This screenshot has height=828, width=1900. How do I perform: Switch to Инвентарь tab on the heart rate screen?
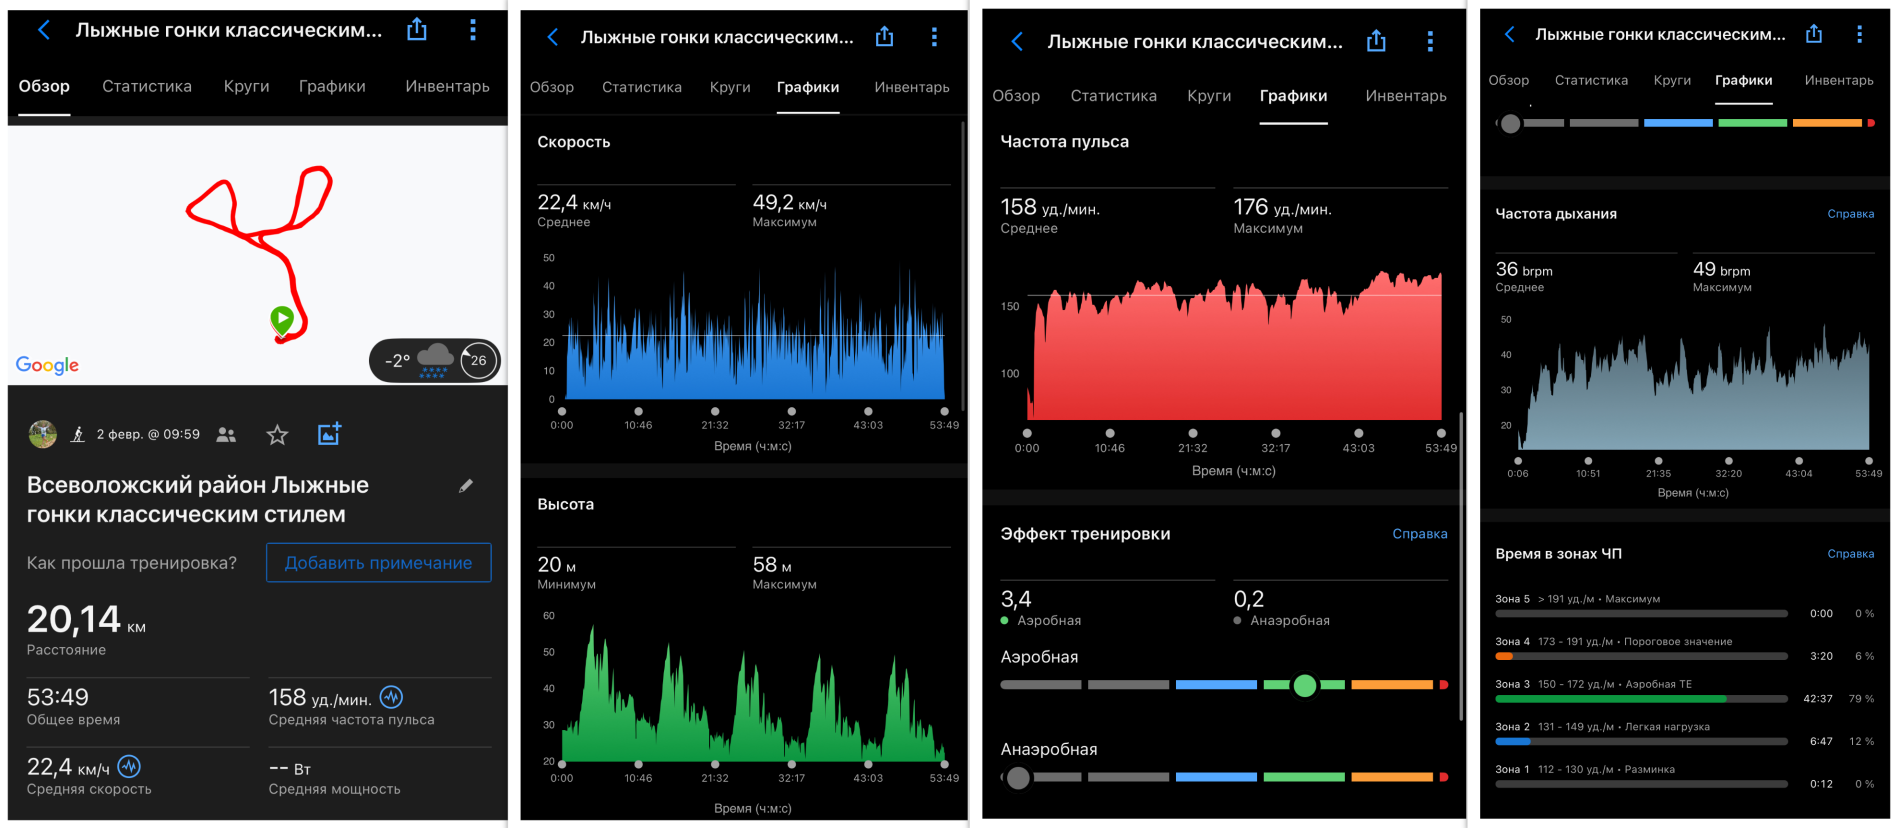pos(1406,95)
